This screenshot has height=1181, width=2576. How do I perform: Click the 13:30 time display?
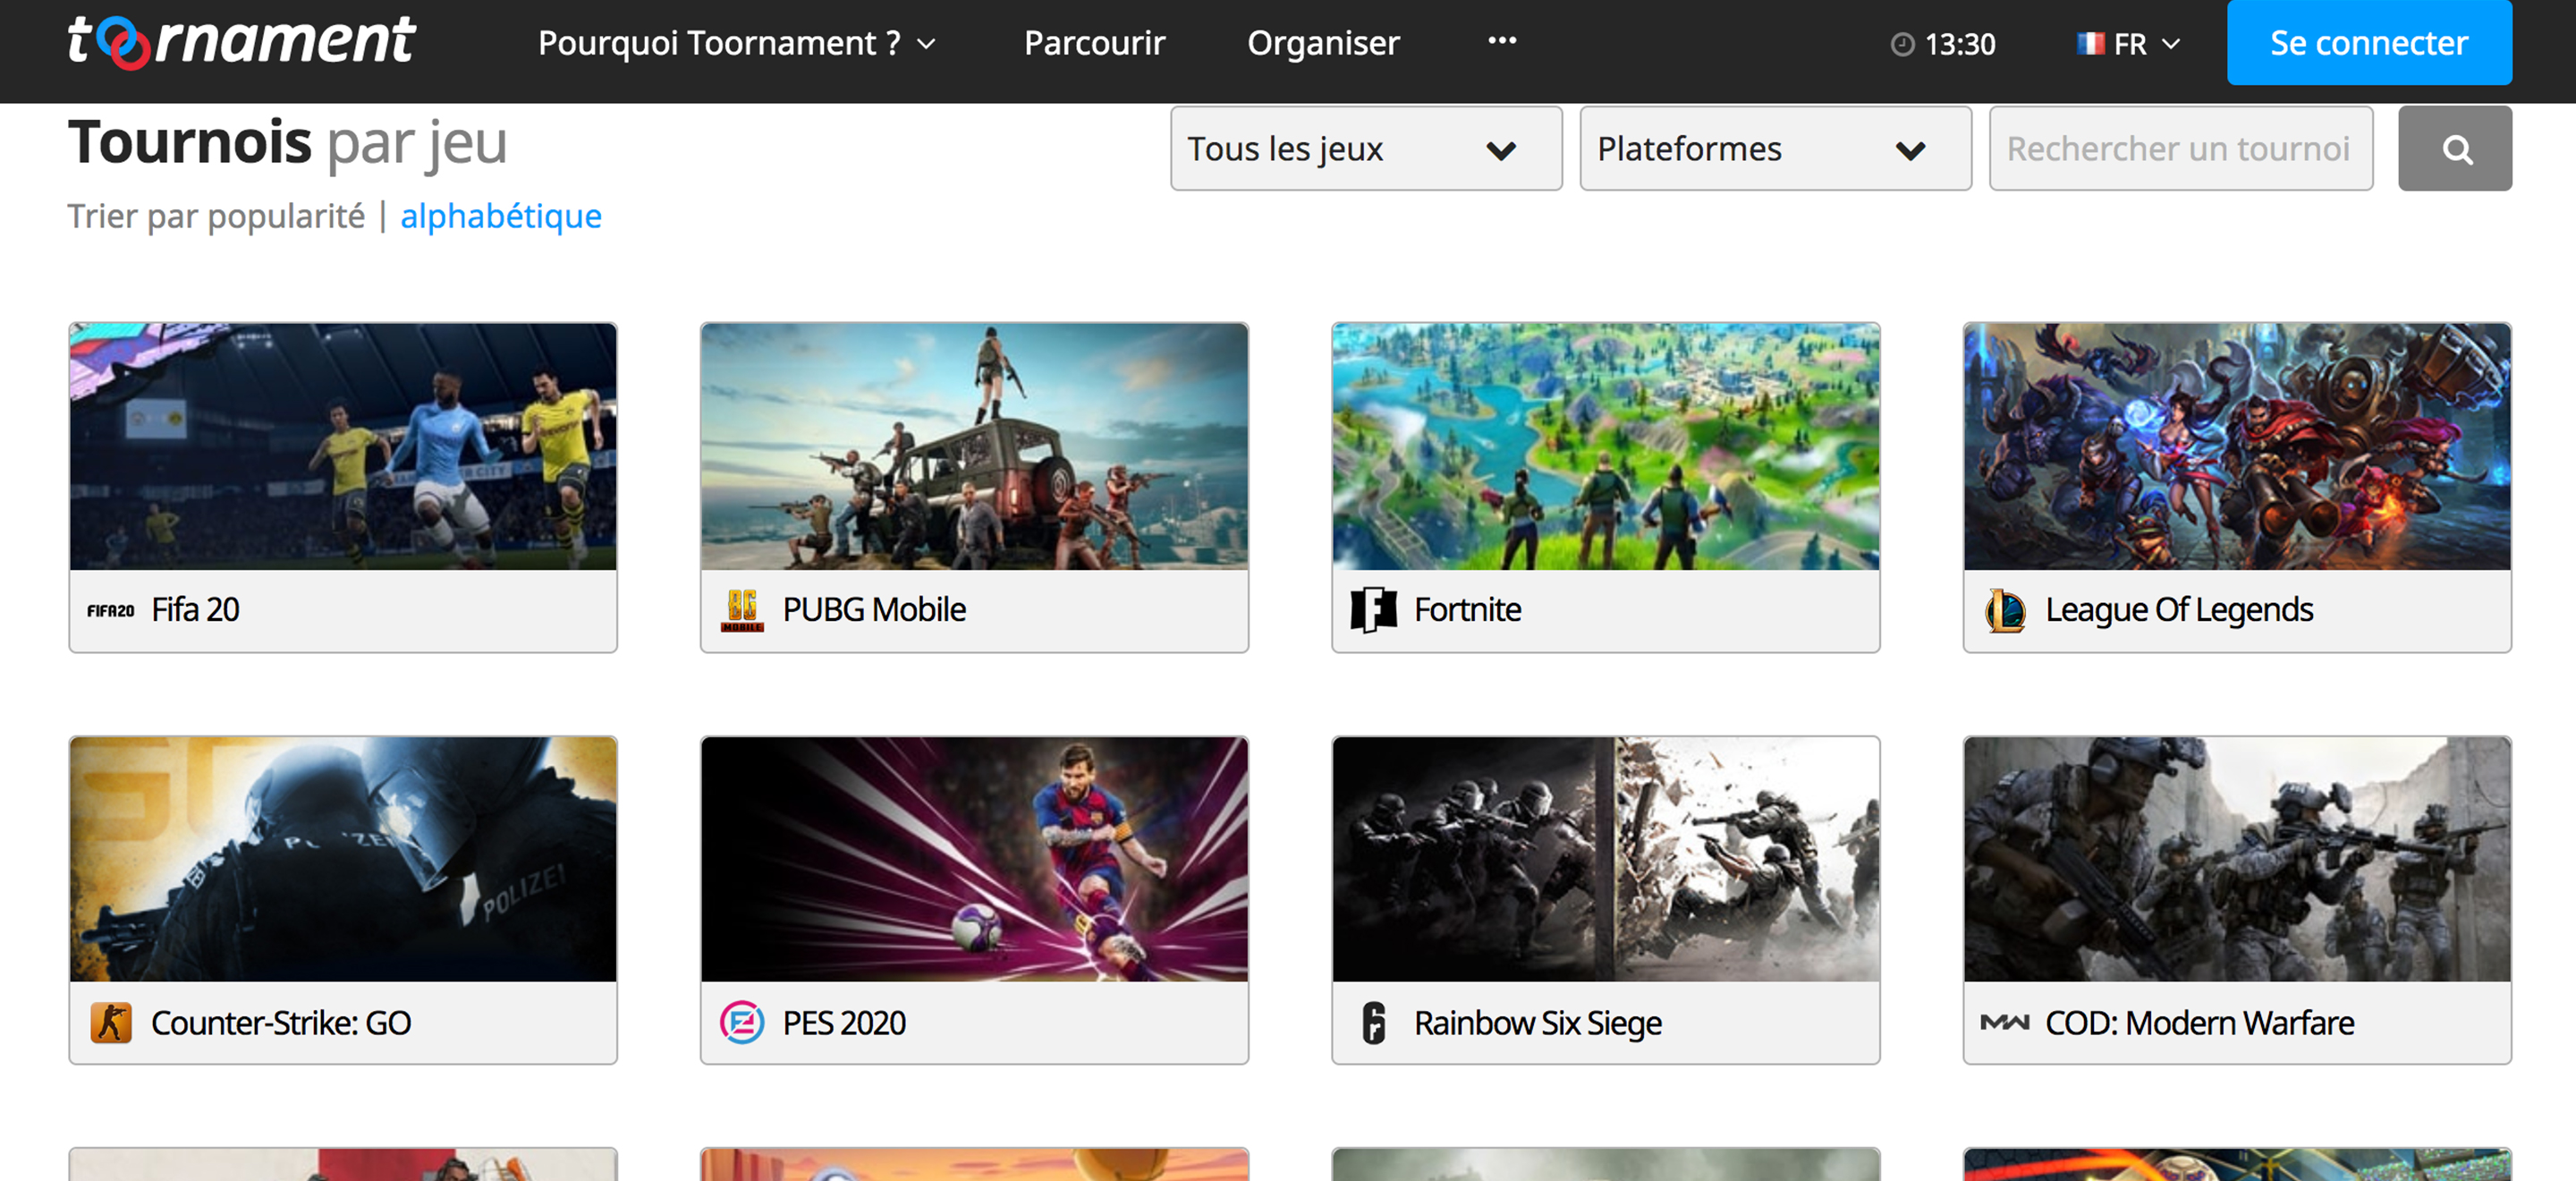1959,44
